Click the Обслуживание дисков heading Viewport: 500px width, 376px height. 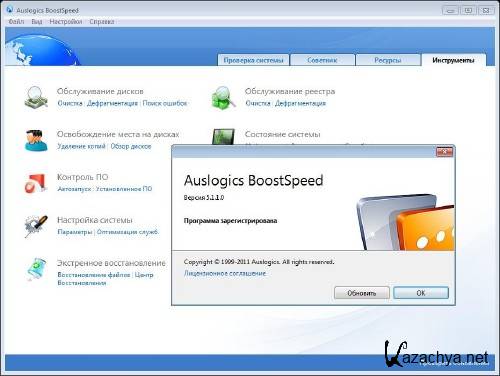click(x=100, y=91)
